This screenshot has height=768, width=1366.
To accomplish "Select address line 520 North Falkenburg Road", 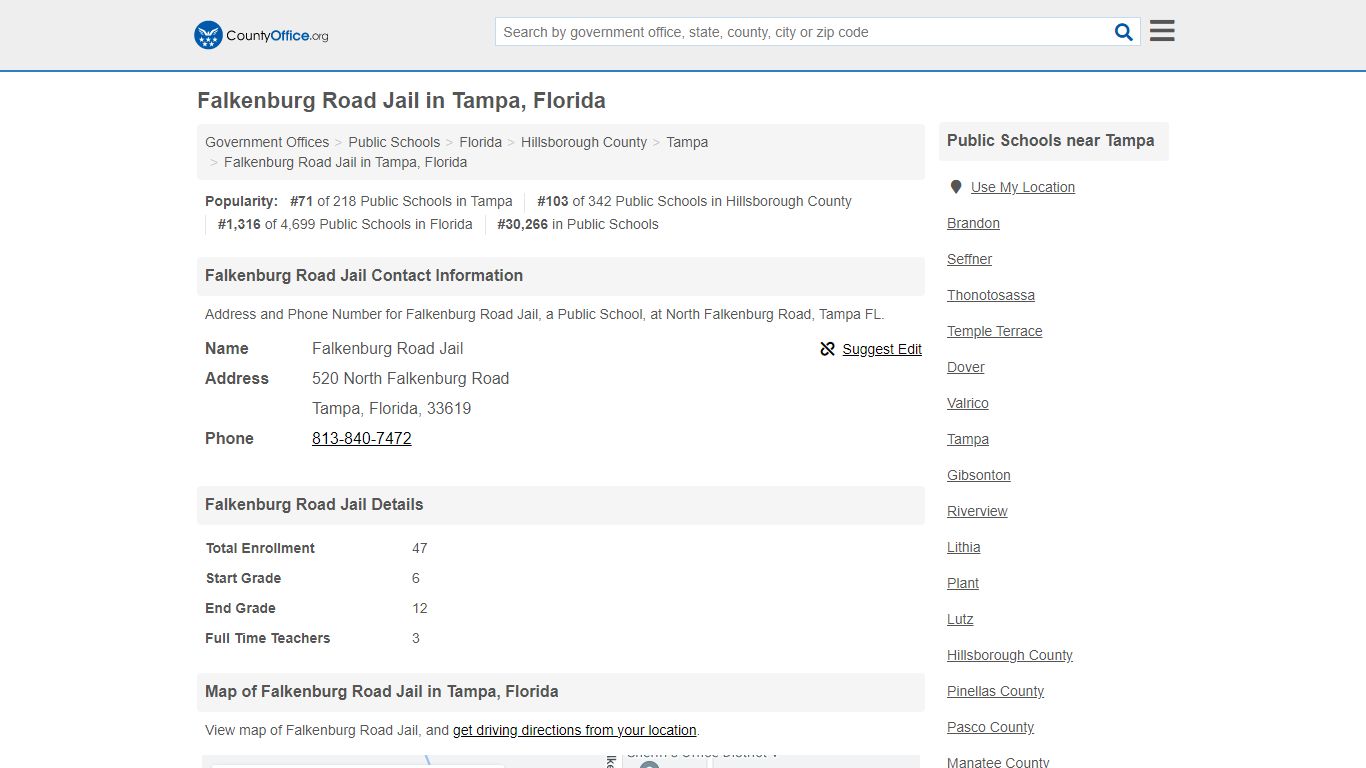I will (x=410, y=378).
